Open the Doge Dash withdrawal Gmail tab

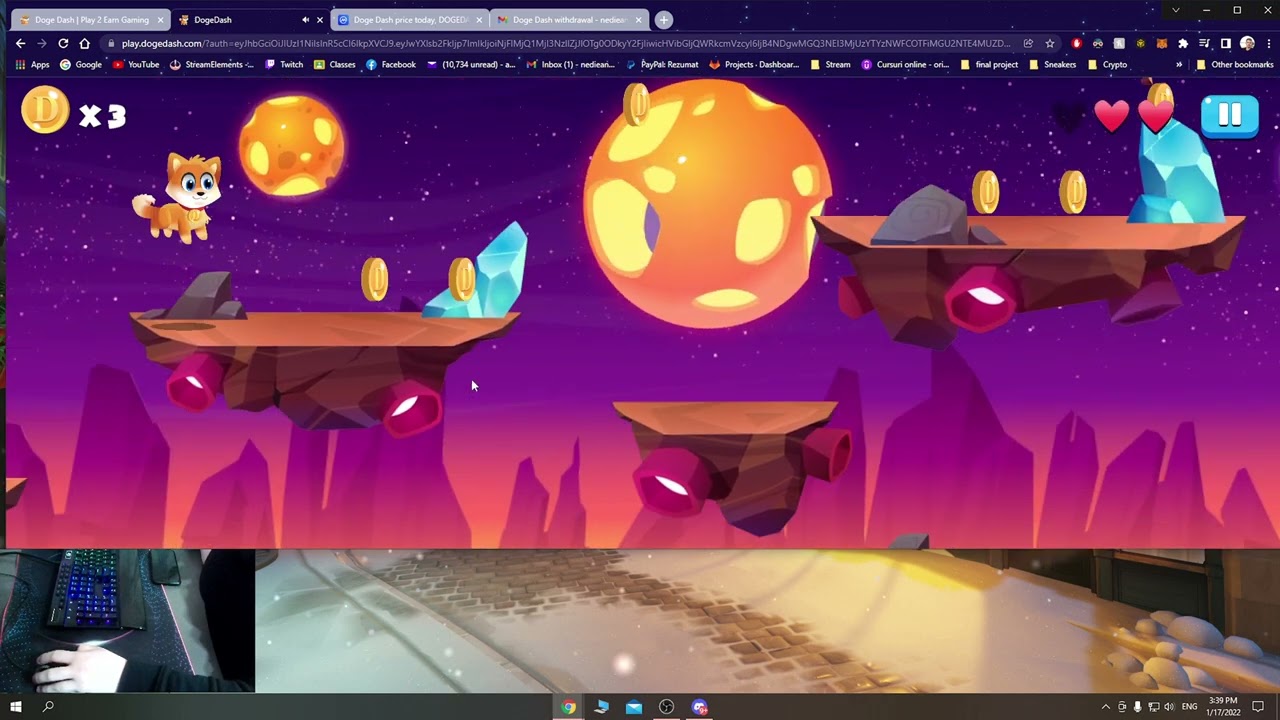[x=568, y=19]
